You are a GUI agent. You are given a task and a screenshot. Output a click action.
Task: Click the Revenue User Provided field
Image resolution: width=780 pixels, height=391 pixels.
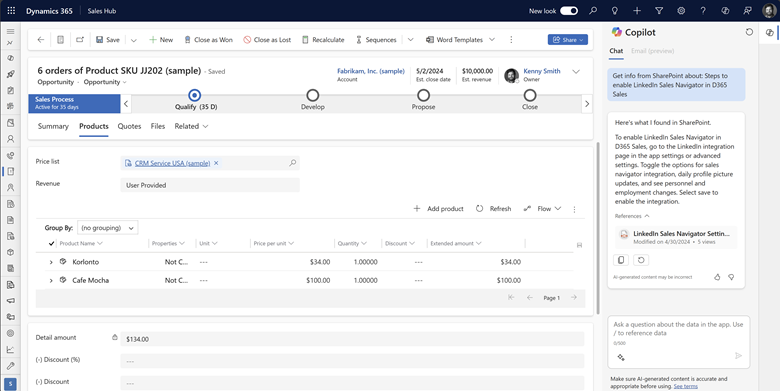(210, 185)
